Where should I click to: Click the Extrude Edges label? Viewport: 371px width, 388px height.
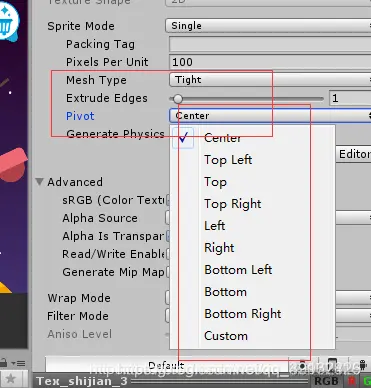[x=107, y=98]
